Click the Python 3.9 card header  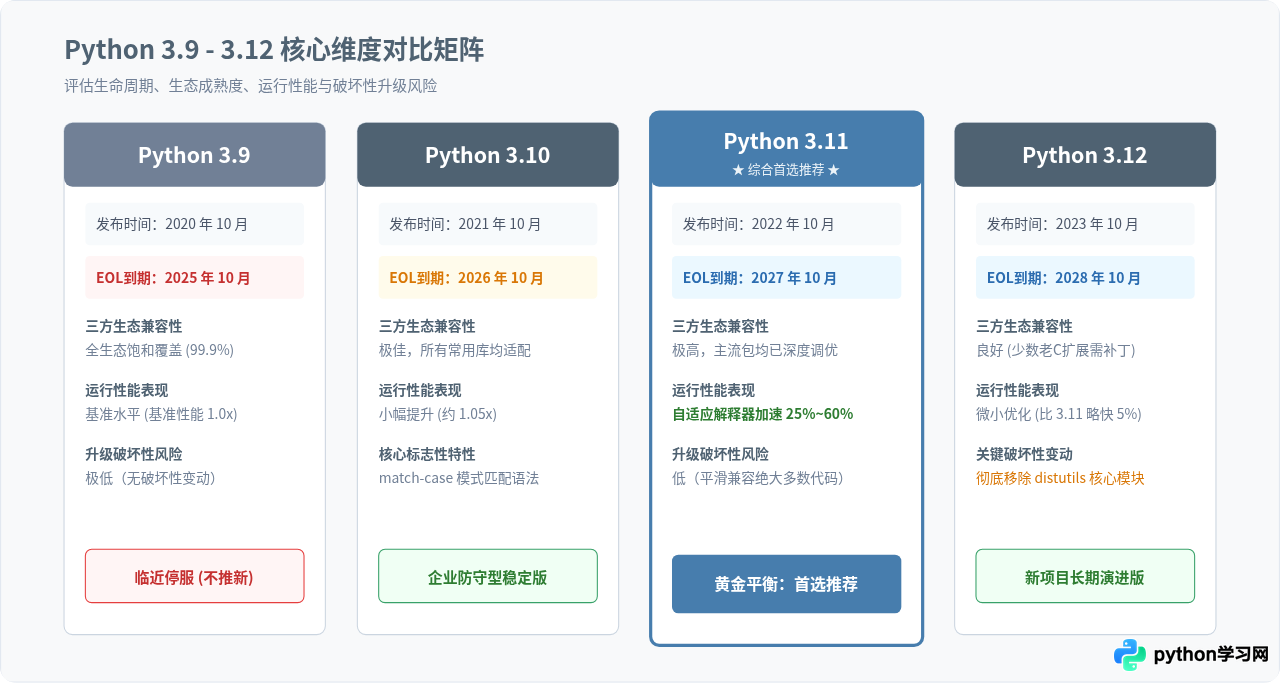coord(194,155)
